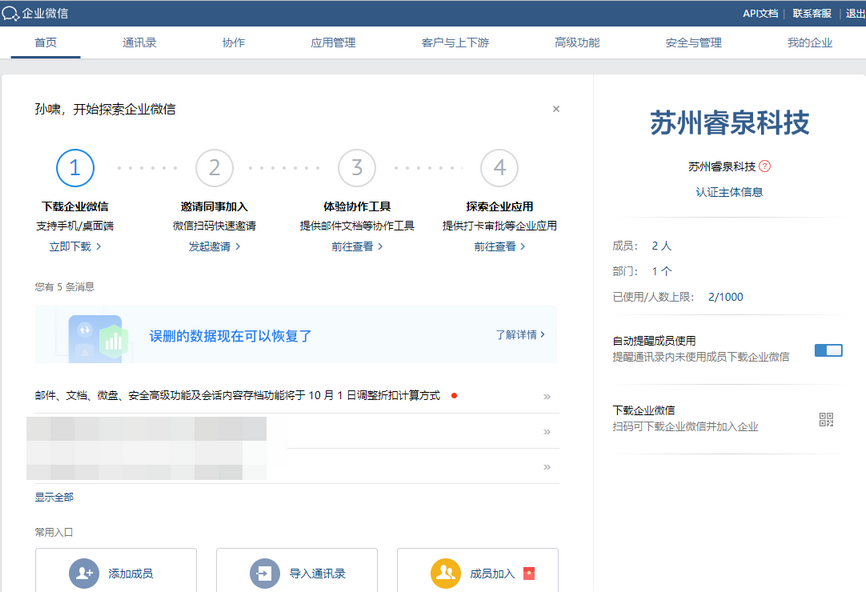
Task: Open the QR code for 下载企业微信
Action: (x=826, y=419)
